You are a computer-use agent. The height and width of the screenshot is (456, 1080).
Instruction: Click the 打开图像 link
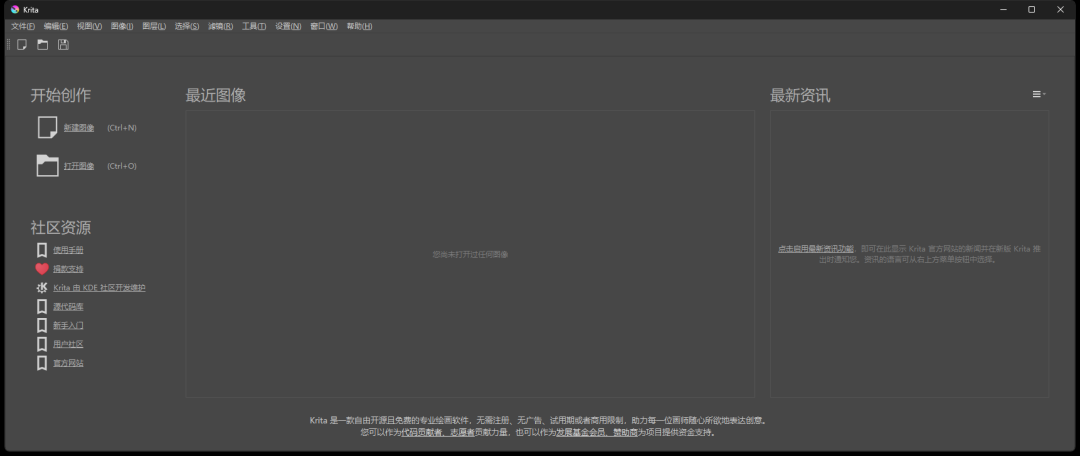coord(79,166)
